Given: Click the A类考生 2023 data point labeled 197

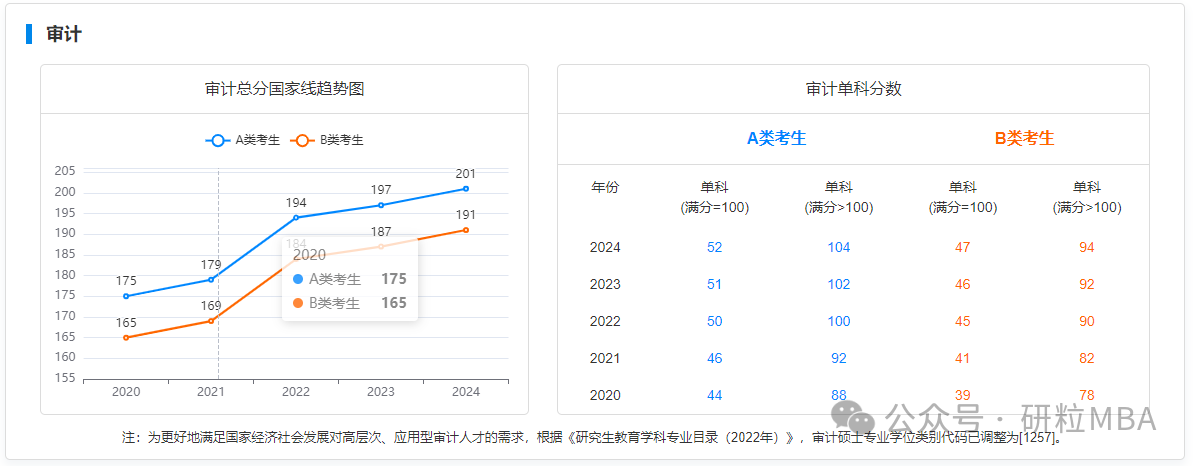Looking at the screenshot, I should click(381, 205).
